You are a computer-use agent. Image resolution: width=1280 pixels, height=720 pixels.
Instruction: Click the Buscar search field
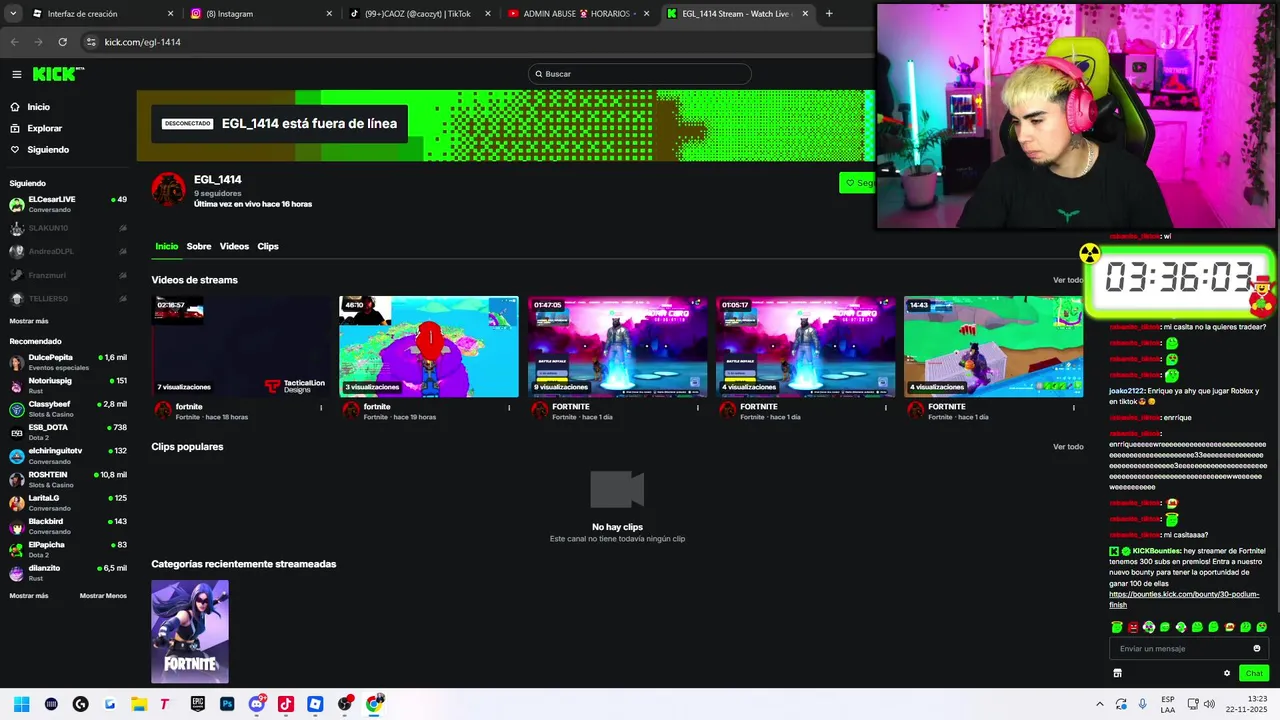[640, 74]
